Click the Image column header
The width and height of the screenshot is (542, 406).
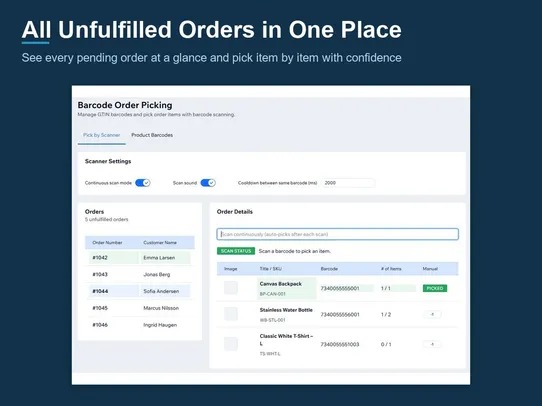point(231,268)
